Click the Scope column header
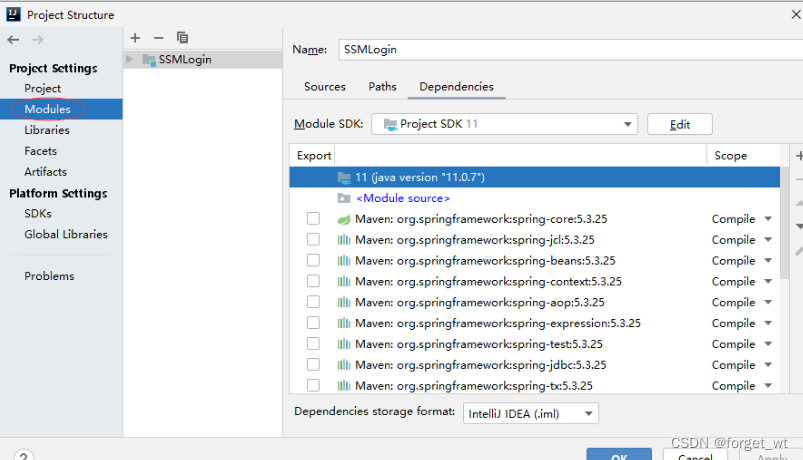Image resolution: width=803 pixels, height=460 pixels. click(731, 155)
